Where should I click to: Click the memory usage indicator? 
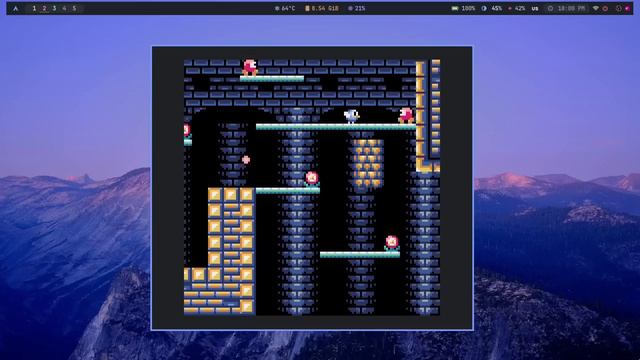322,8
